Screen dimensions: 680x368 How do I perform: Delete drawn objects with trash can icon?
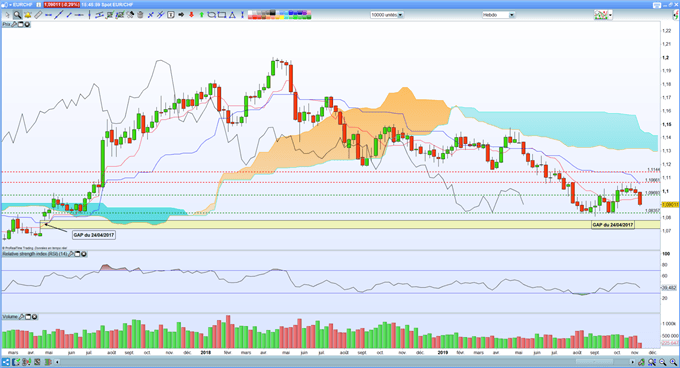click(140, 15)
